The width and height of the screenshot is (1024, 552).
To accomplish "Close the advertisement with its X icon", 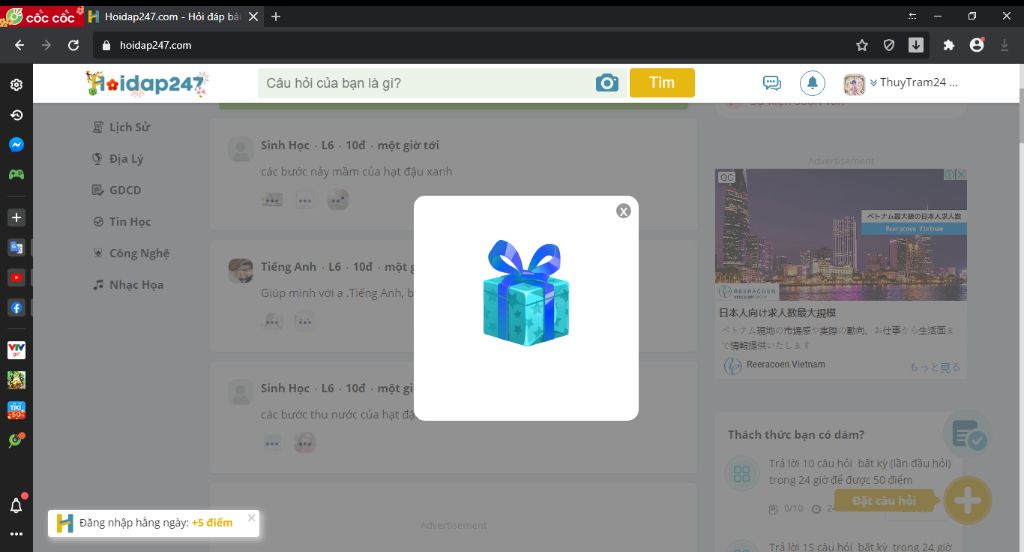I will coord(961,174).
